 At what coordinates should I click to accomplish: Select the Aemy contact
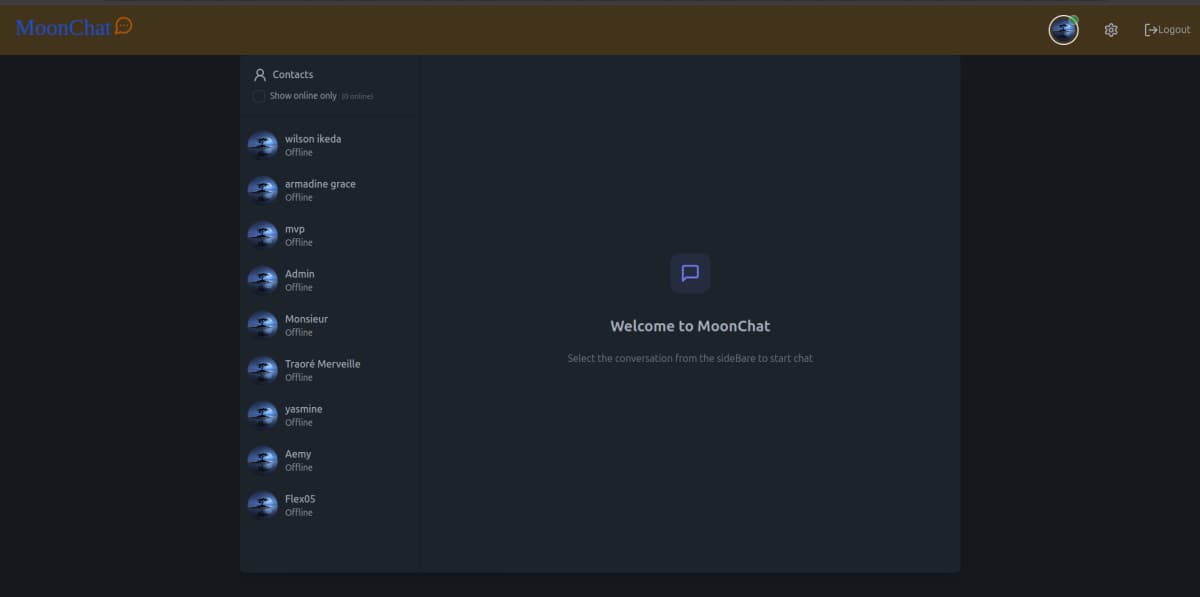tap(298, 460)
